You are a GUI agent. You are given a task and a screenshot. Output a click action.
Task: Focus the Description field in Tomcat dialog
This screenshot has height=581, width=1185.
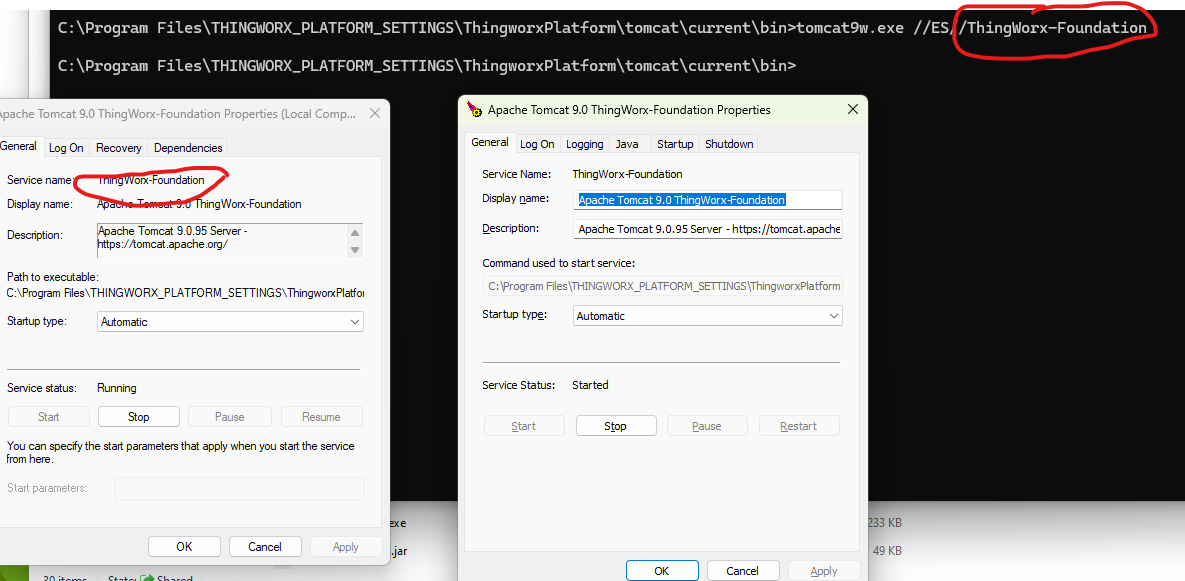click(x=708, y=229)
